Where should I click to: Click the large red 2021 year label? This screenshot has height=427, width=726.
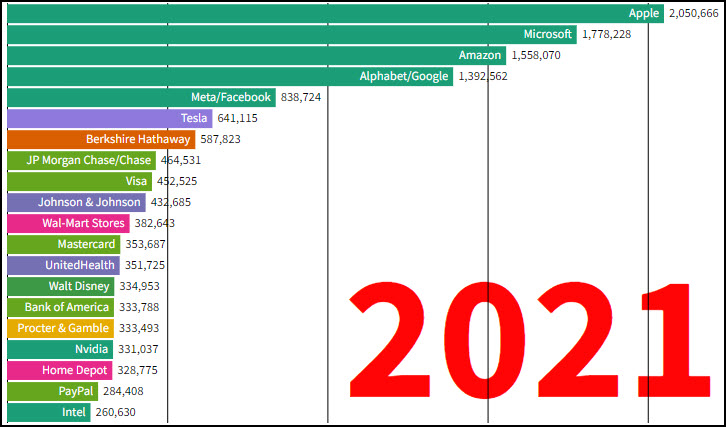[529, 340]
